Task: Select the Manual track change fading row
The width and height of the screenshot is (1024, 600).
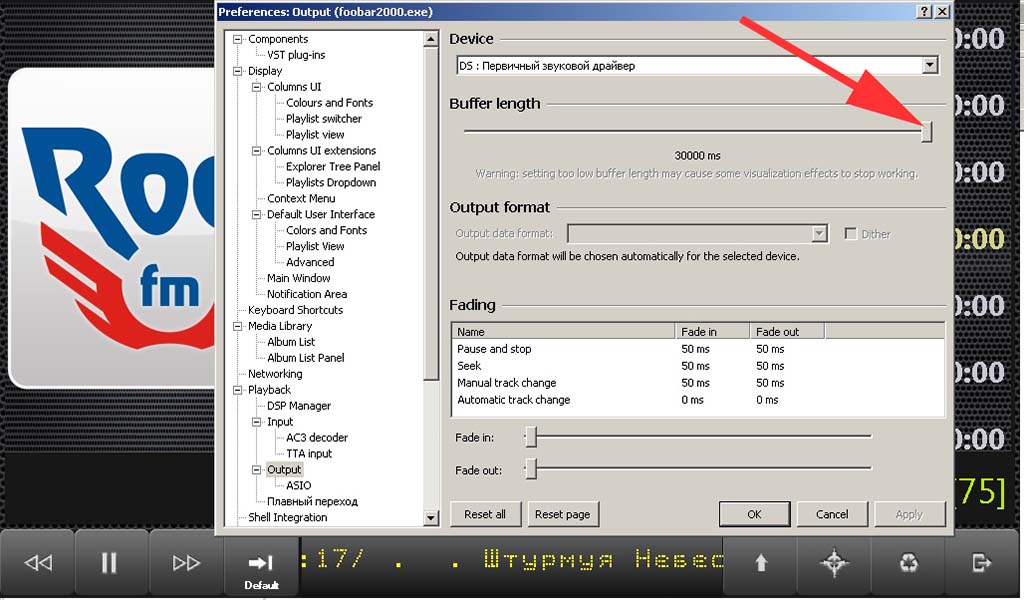Action: 506,383
